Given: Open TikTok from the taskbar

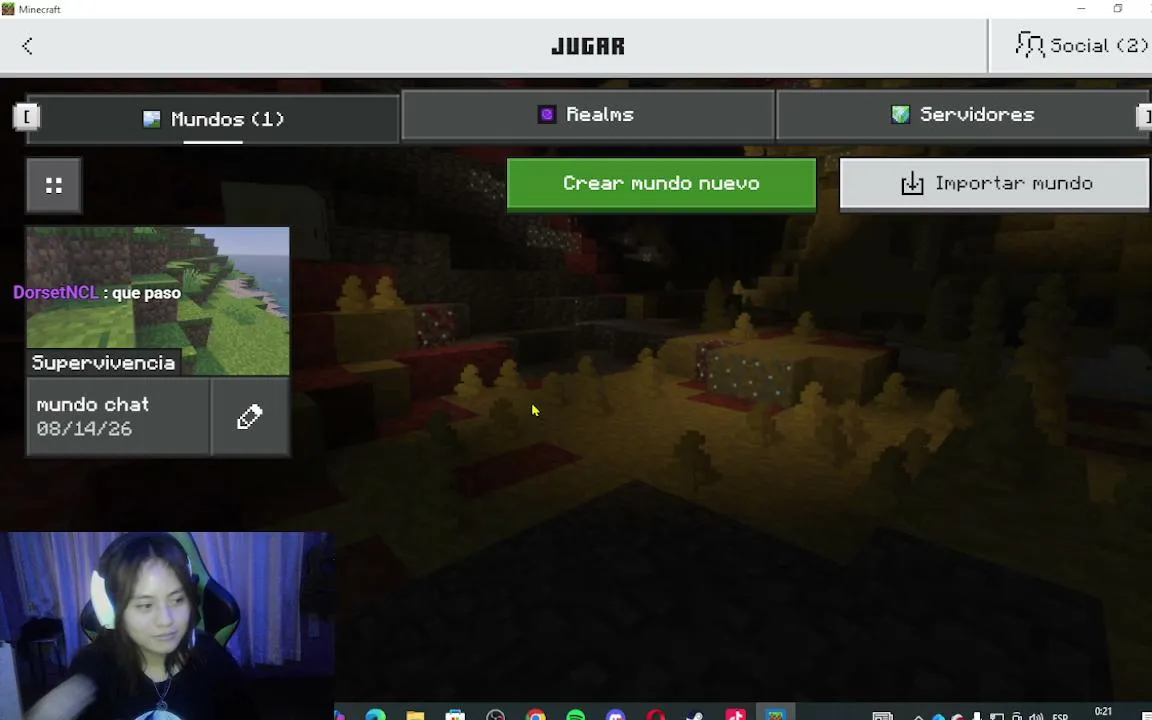Looking at the screenshot, I should [x=735, y=715].
